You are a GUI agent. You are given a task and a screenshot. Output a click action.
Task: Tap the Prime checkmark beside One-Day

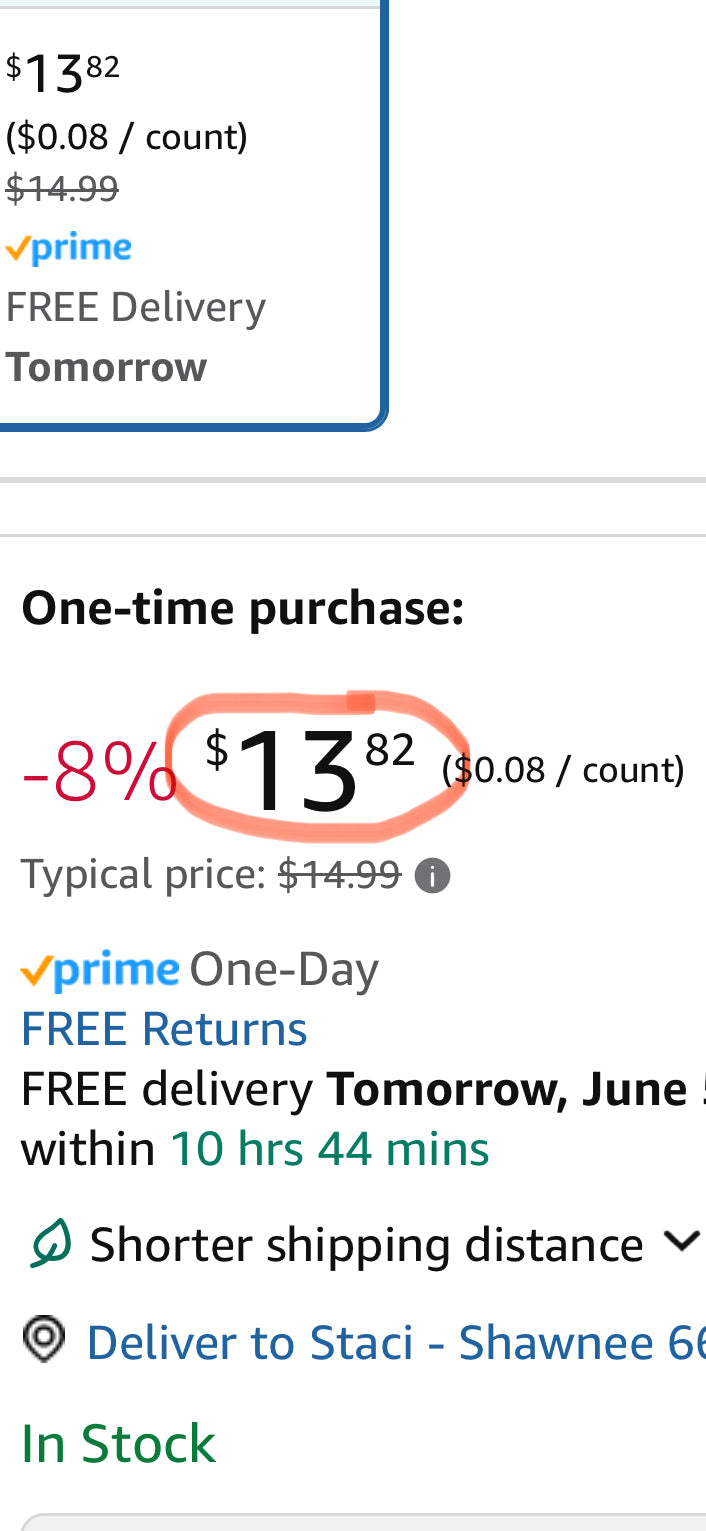pyautogui.click(x=36, y=971)
